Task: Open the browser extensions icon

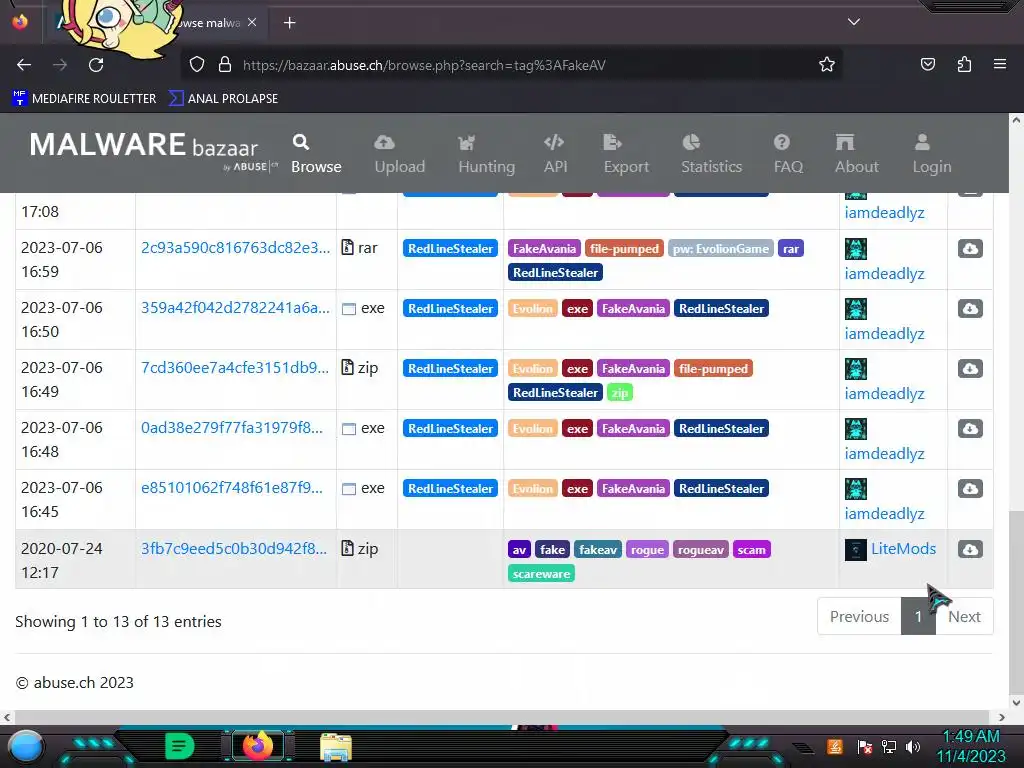Action: point(964,64)
